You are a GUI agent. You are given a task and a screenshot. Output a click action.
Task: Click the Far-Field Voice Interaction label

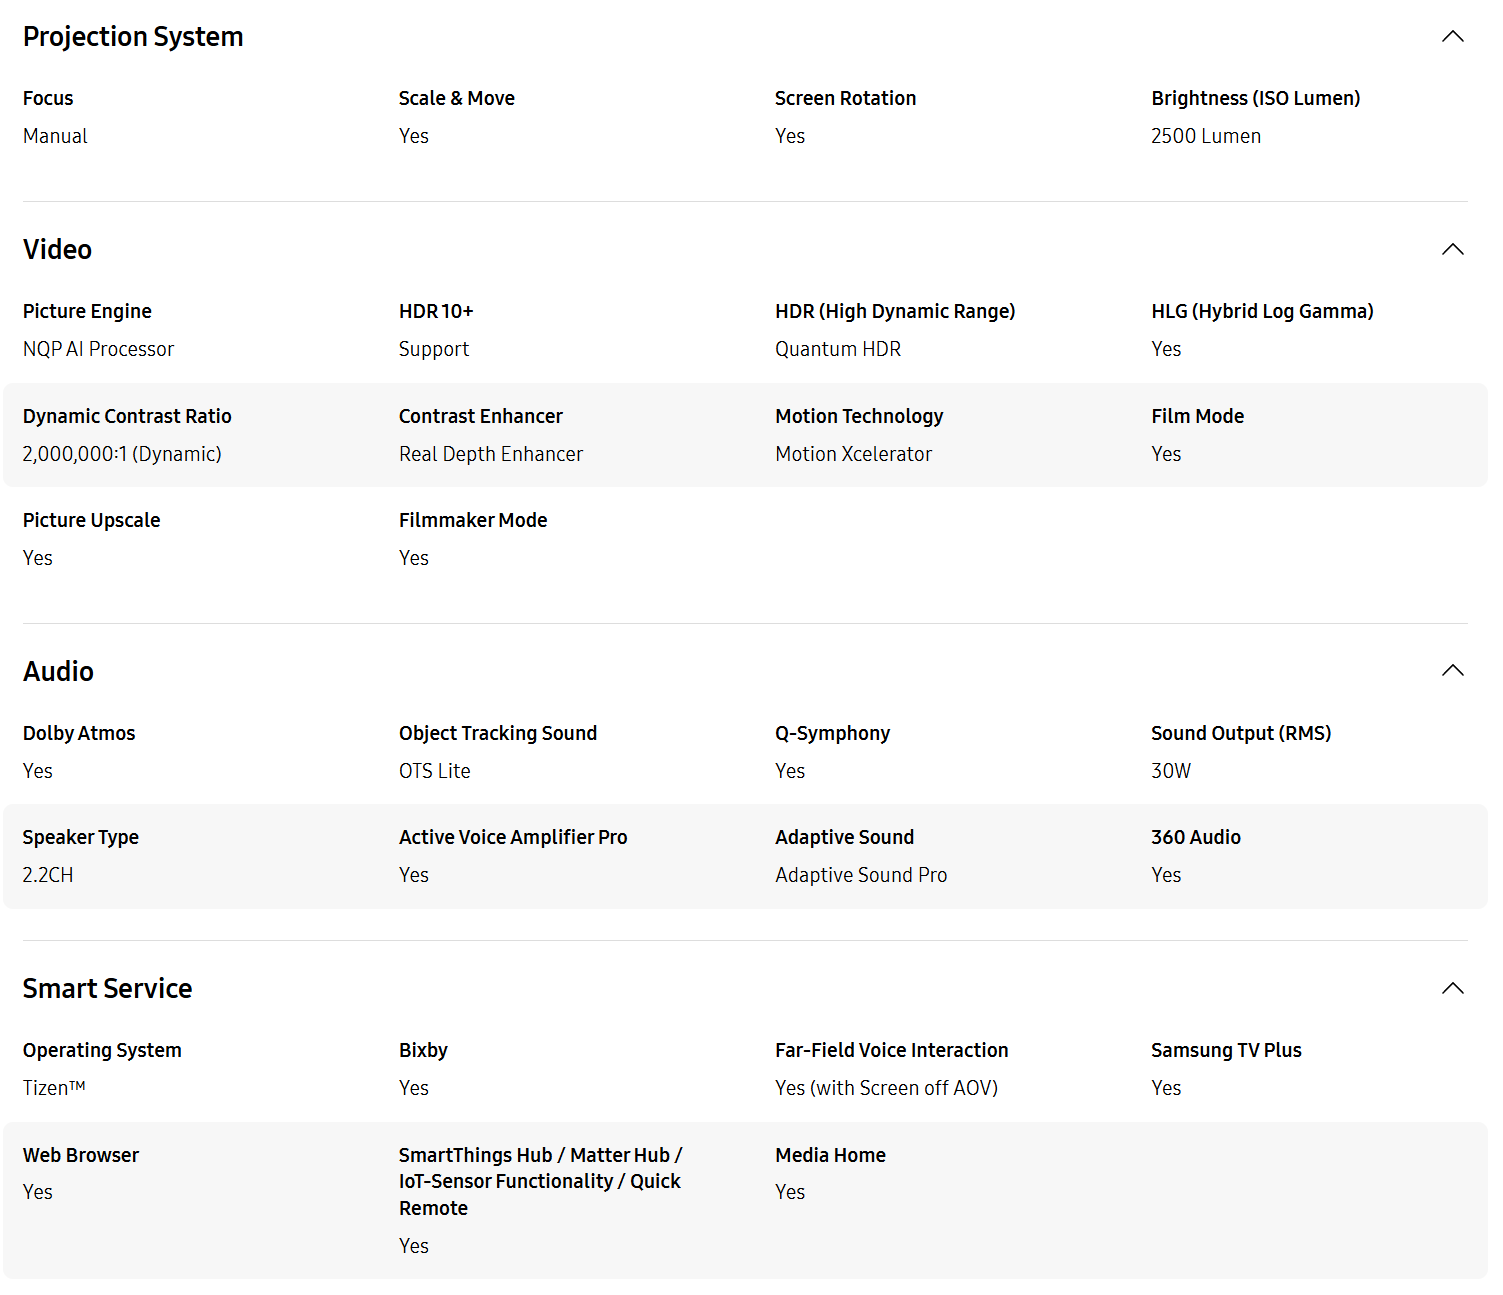[x=891, y=1050]
